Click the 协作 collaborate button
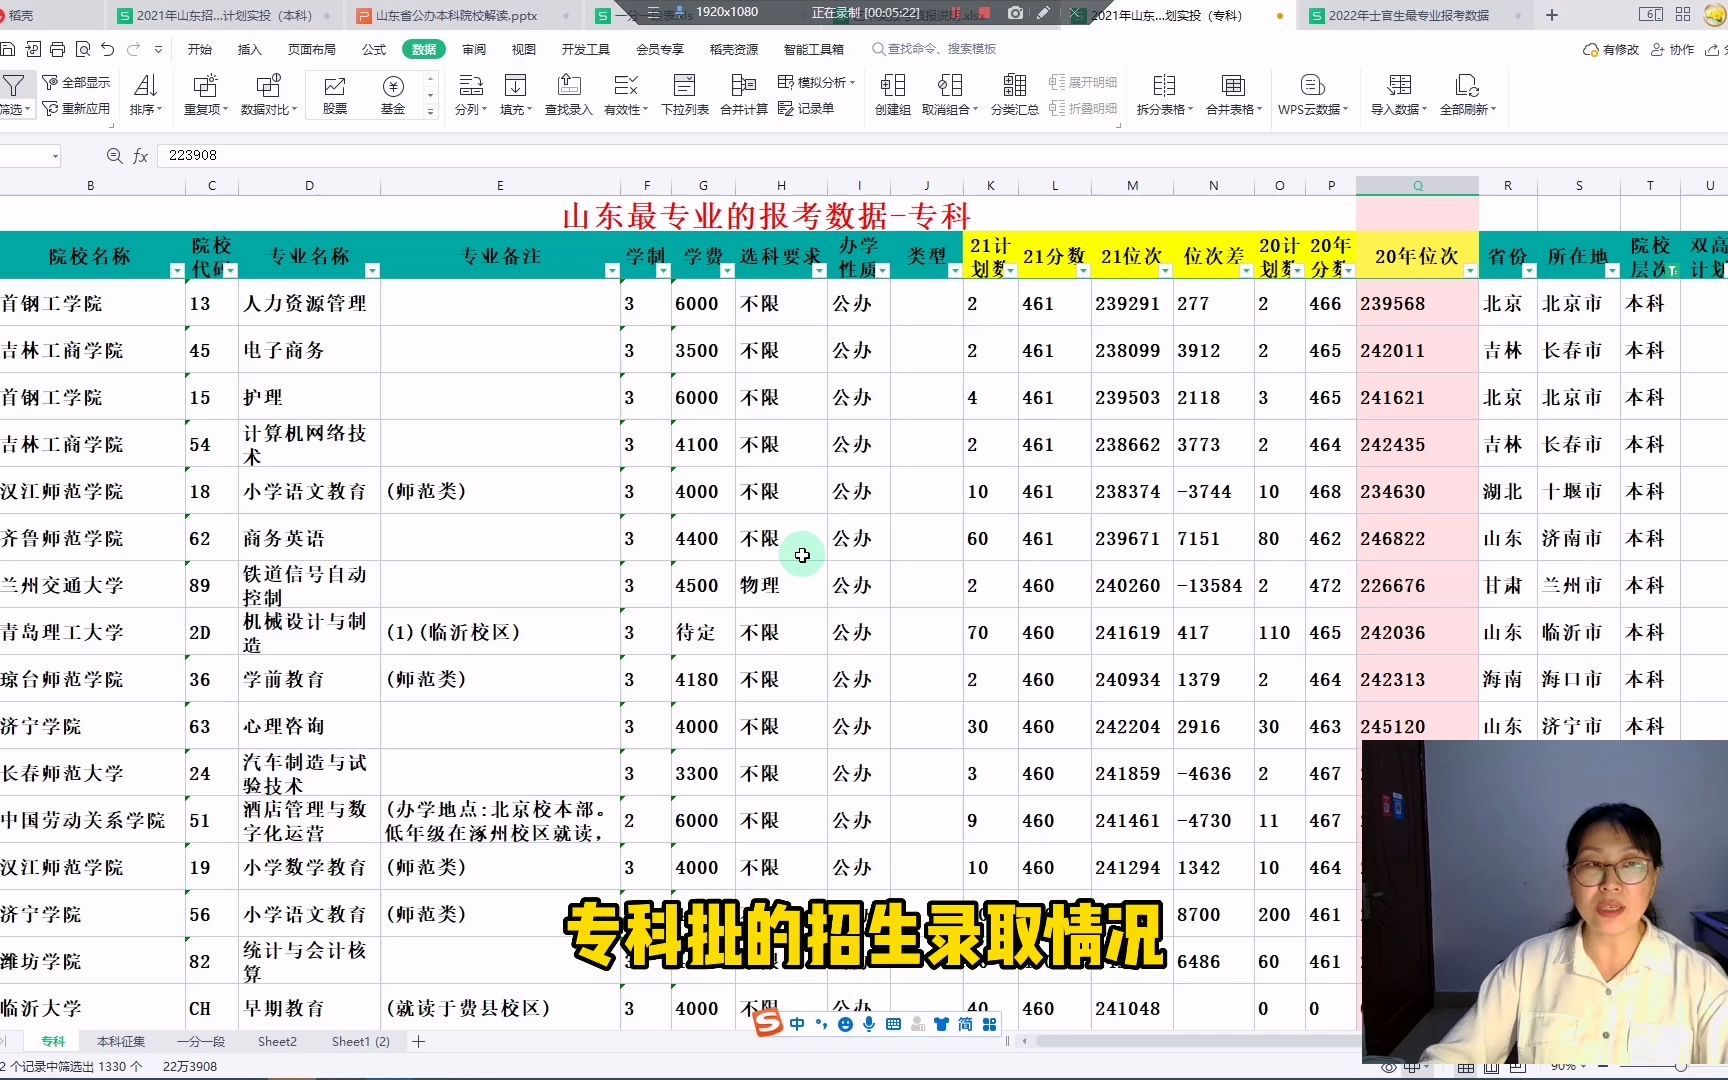 click(1673, 49)
